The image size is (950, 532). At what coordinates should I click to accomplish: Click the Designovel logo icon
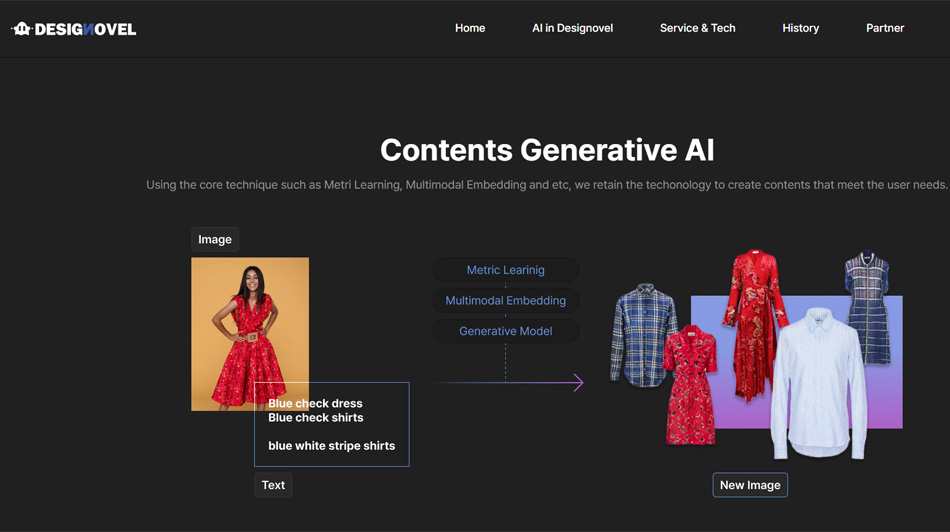(22, 29)
